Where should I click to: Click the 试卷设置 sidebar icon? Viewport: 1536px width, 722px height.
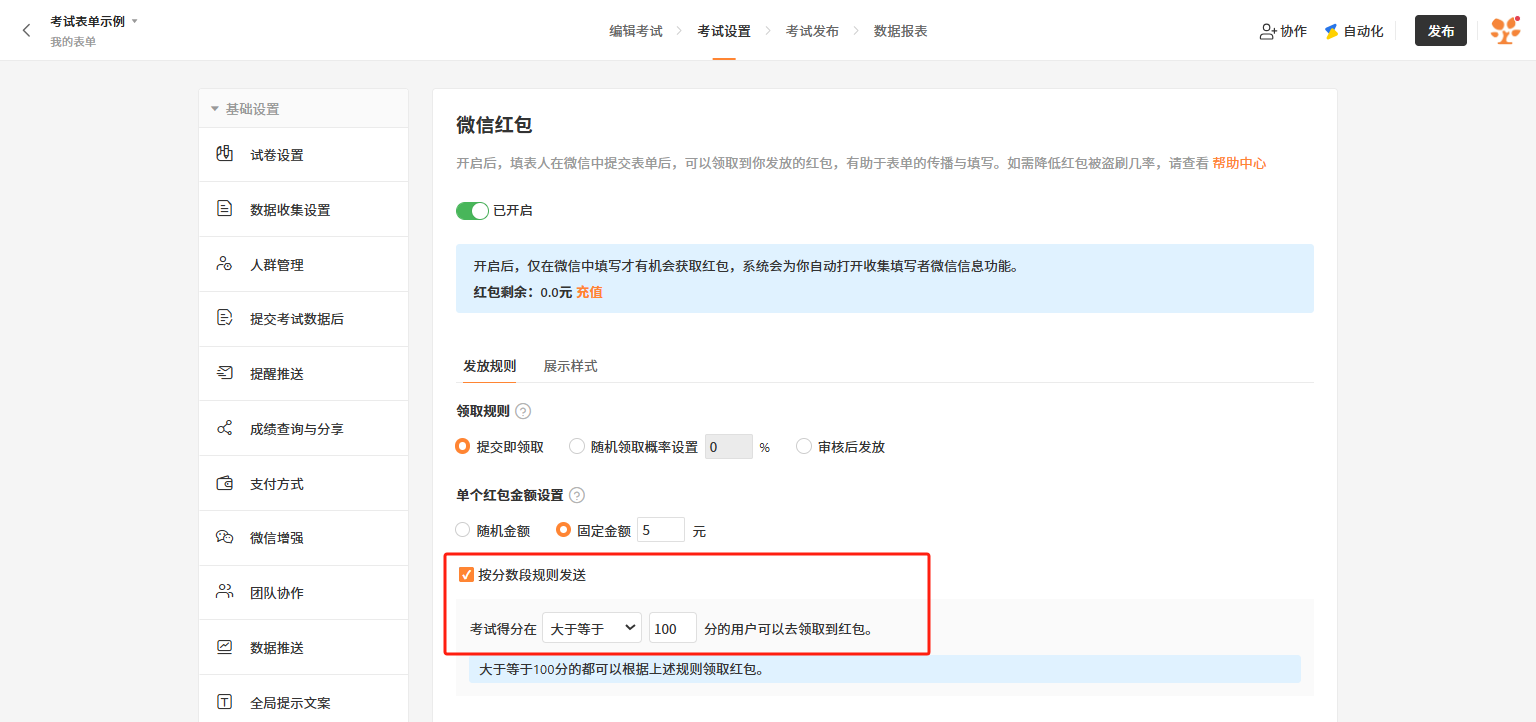(x=225, y=154)
